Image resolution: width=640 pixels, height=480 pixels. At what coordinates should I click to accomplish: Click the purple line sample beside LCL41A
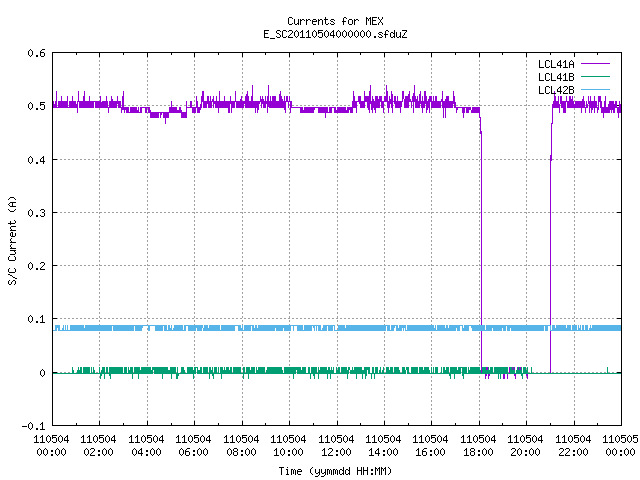coord(595,64)
